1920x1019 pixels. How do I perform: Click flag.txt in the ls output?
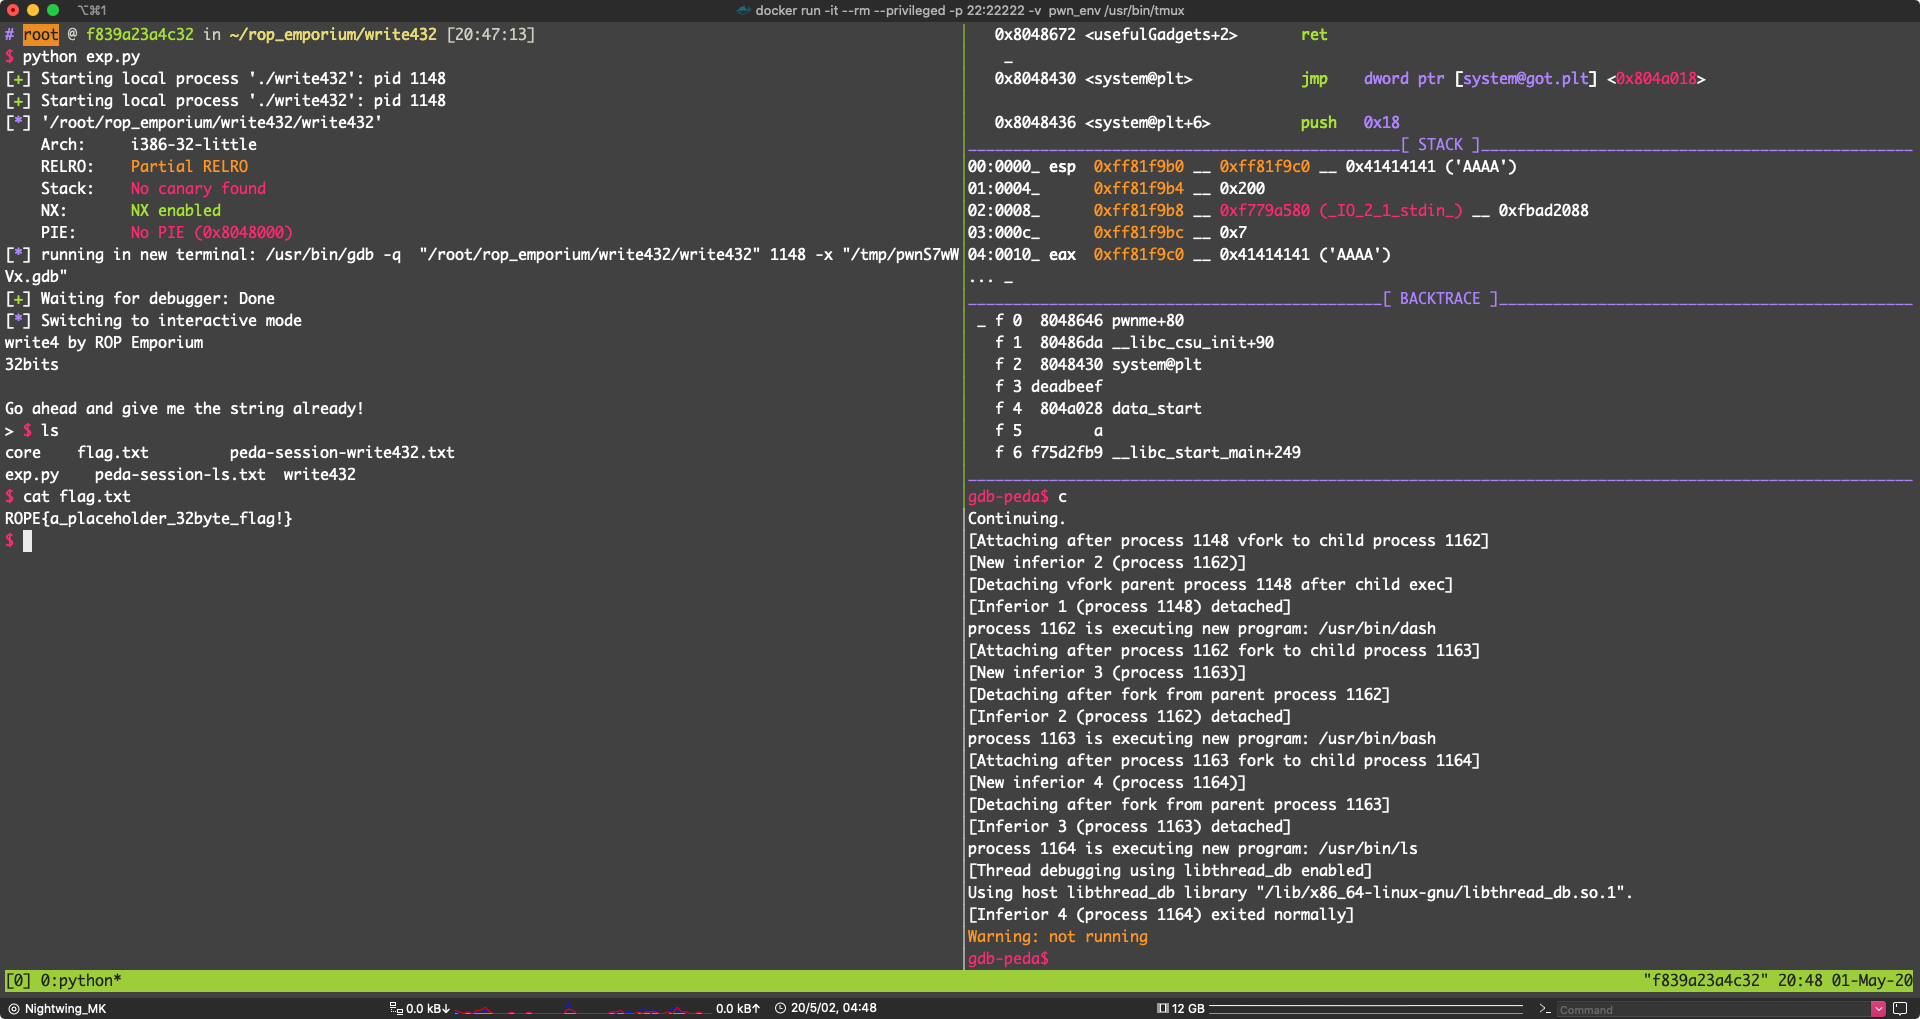pos(113,453)
